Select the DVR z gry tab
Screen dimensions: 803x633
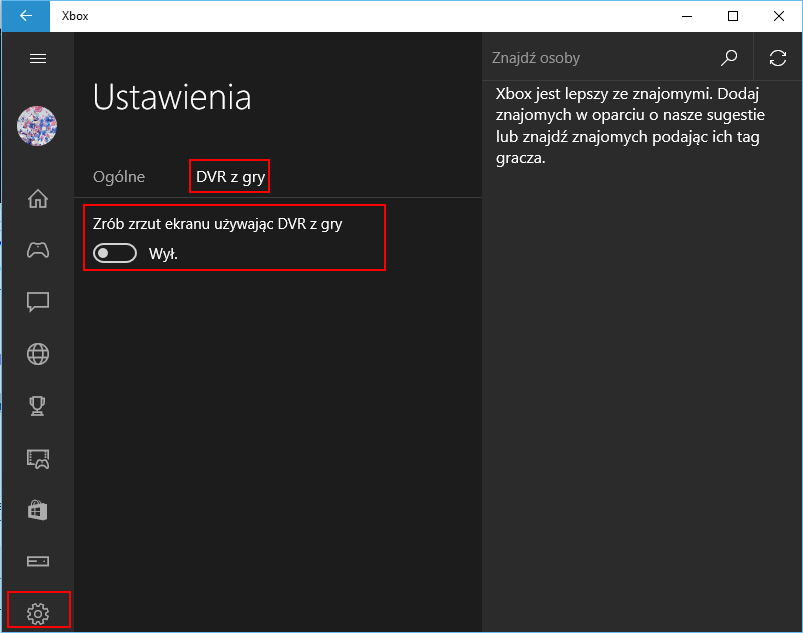tap(230, 177)
